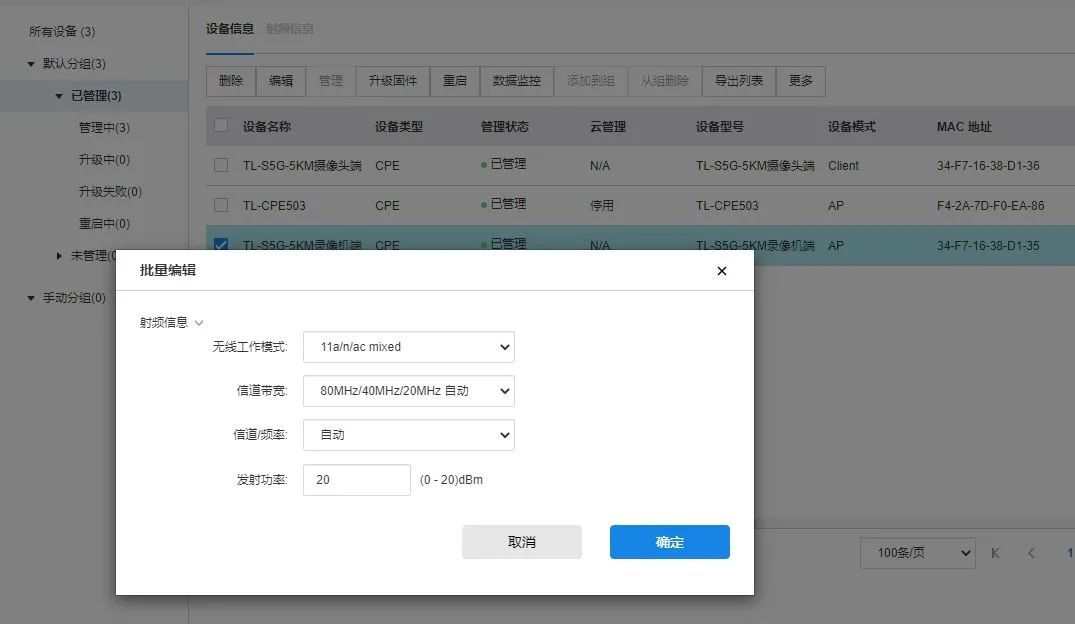Open the 100条/页 page size dropdown
Image resolution: width=1075 pixels, height=624 pixels.
click(x=917, y=552)
